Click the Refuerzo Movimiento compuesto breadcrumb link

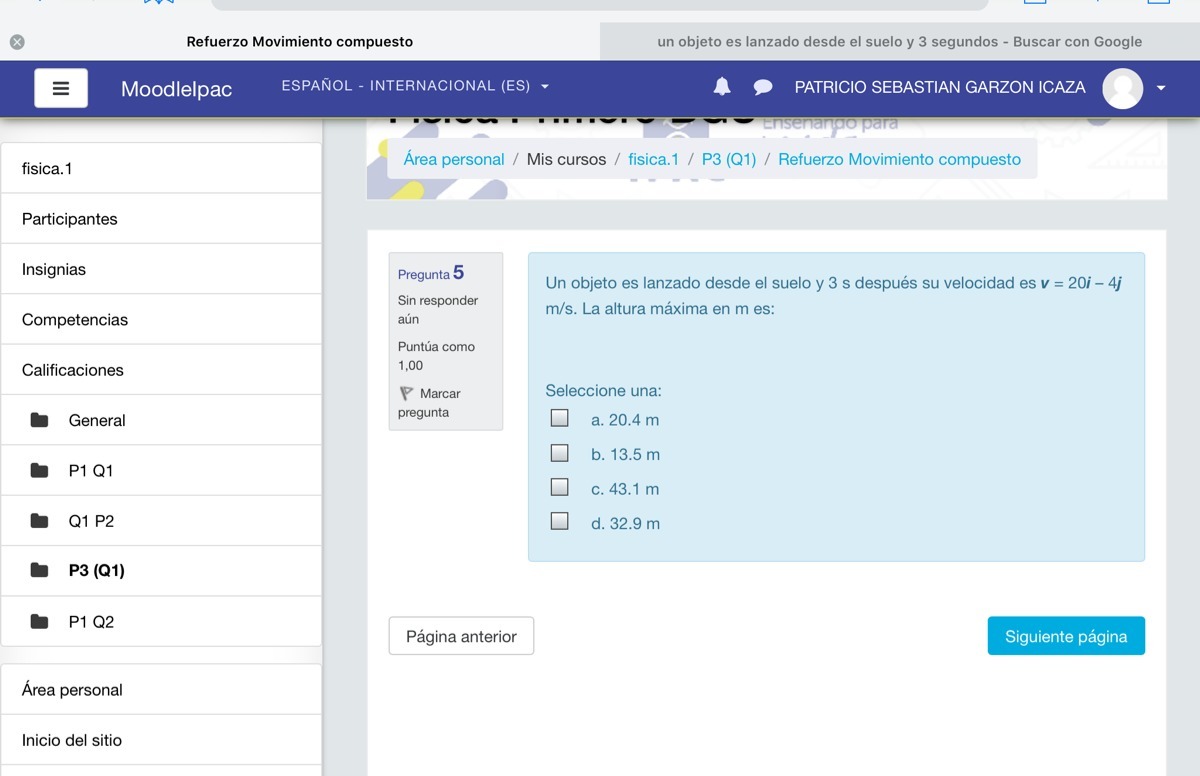pyautogui.click(x=899, y=159)
